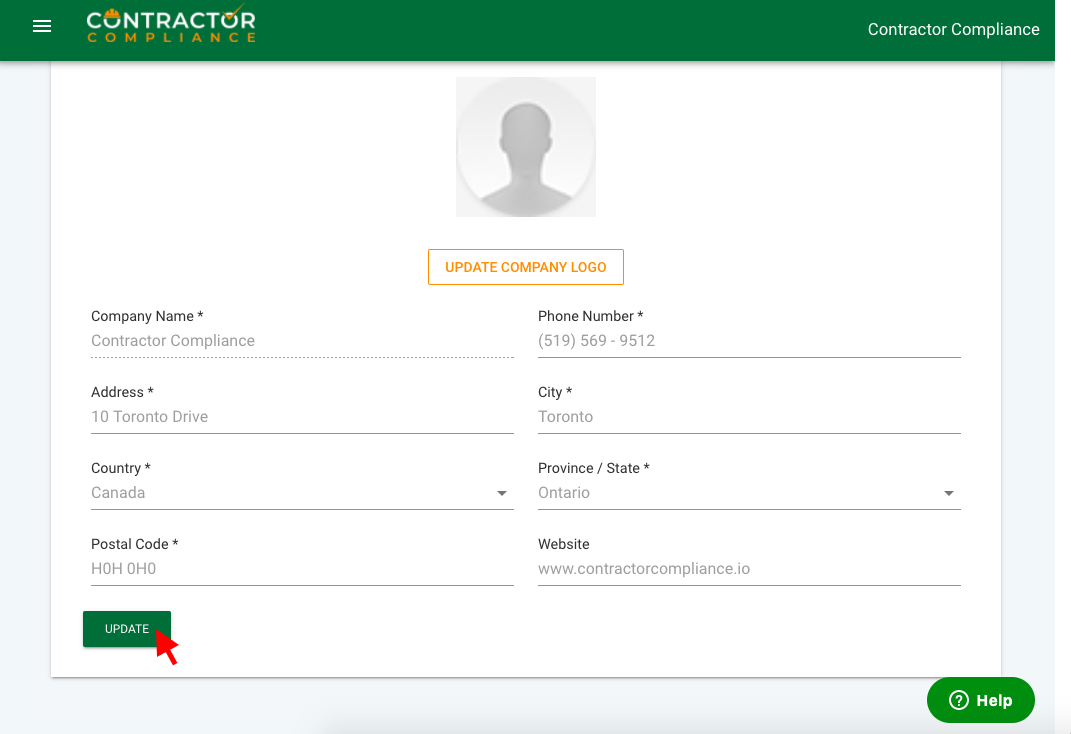1071x734 pixels.
Task: Click the "Company Name *" field label
Action: [147, 316]
